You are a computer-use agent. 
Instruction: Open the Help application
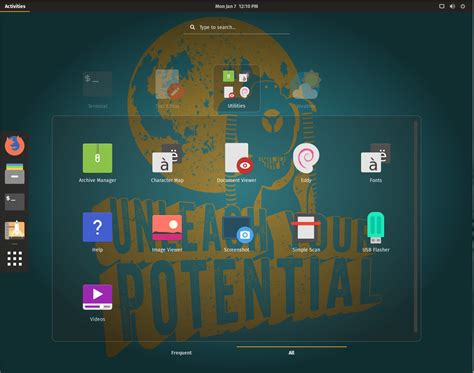[x=97, y=232]
